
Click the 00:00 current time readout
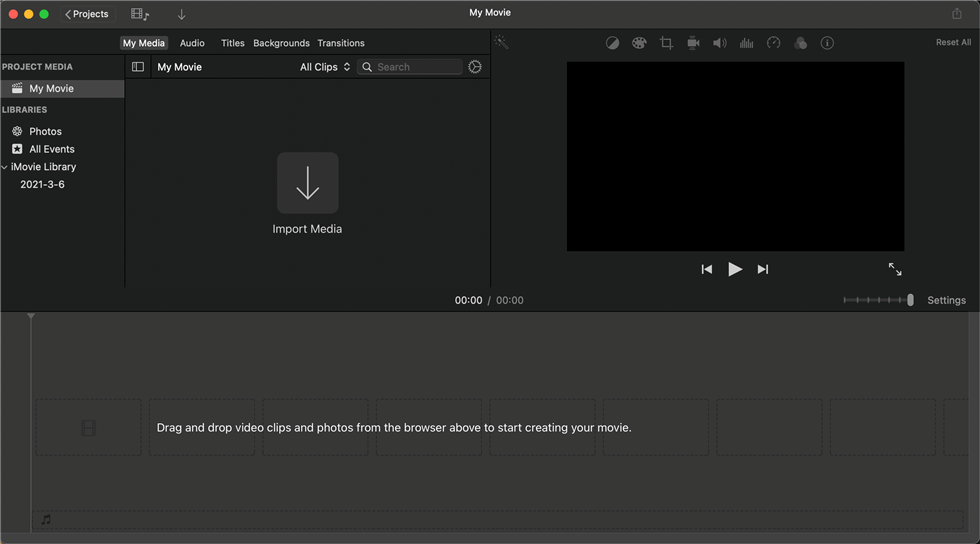tap(468, 300)
